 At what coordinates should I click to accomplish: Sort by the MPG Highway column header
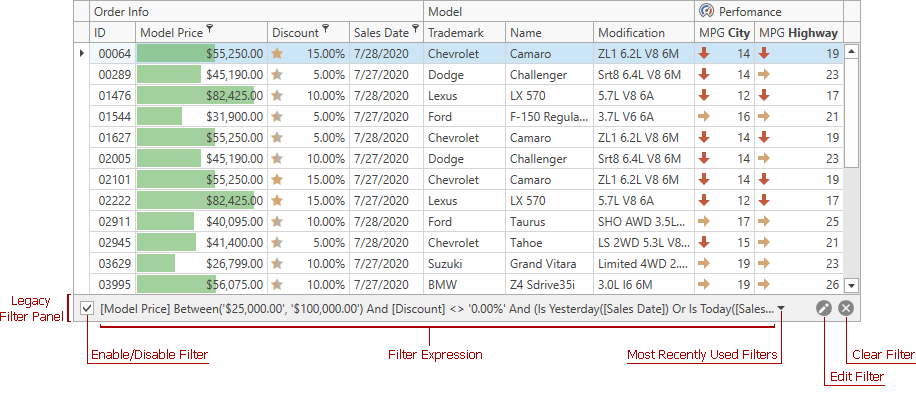coord(799,33)
